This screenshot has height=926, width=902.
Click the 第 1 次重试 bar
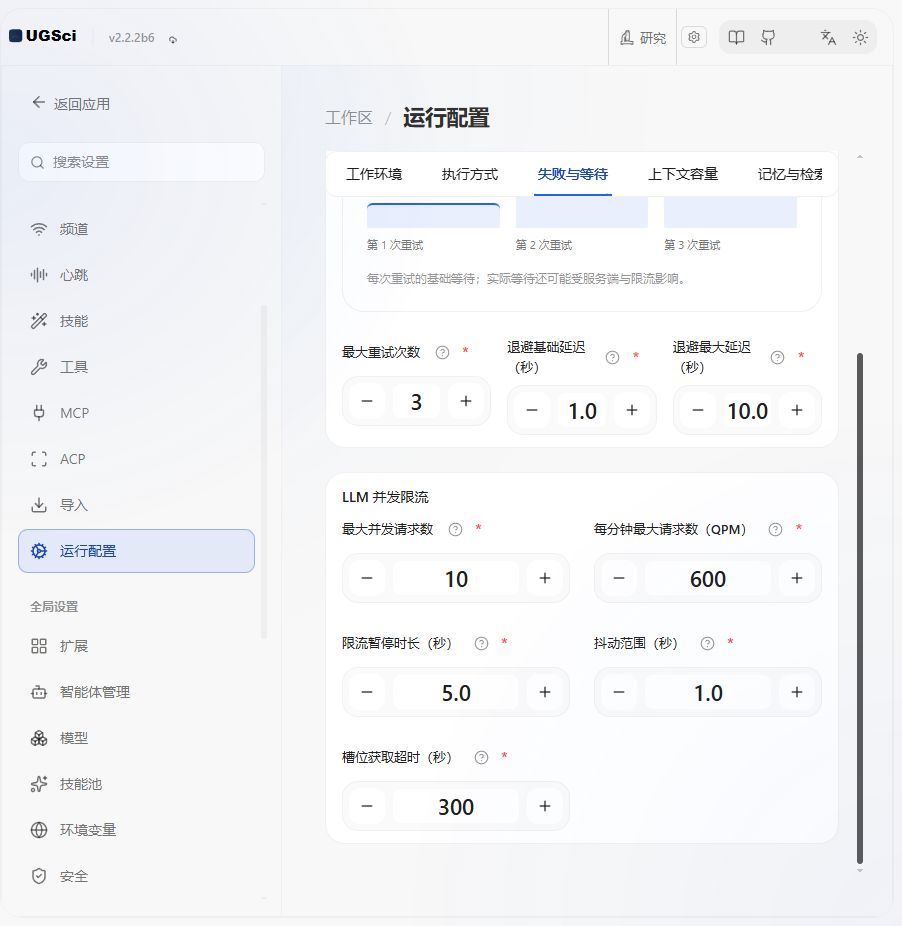tap(433, 216)
